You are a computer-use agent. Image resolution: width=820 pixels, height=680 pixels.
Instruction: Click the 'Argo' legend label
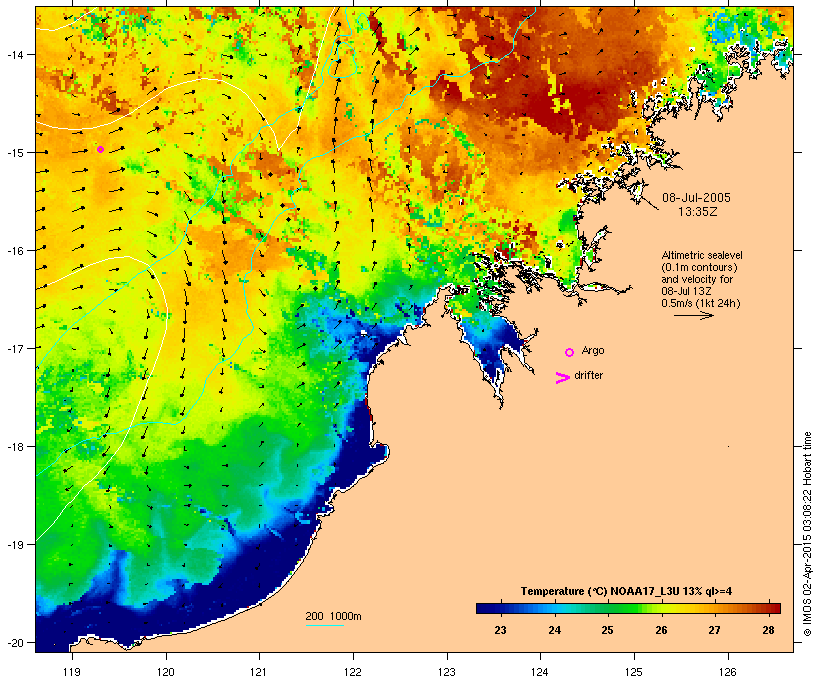pos(593,350)
